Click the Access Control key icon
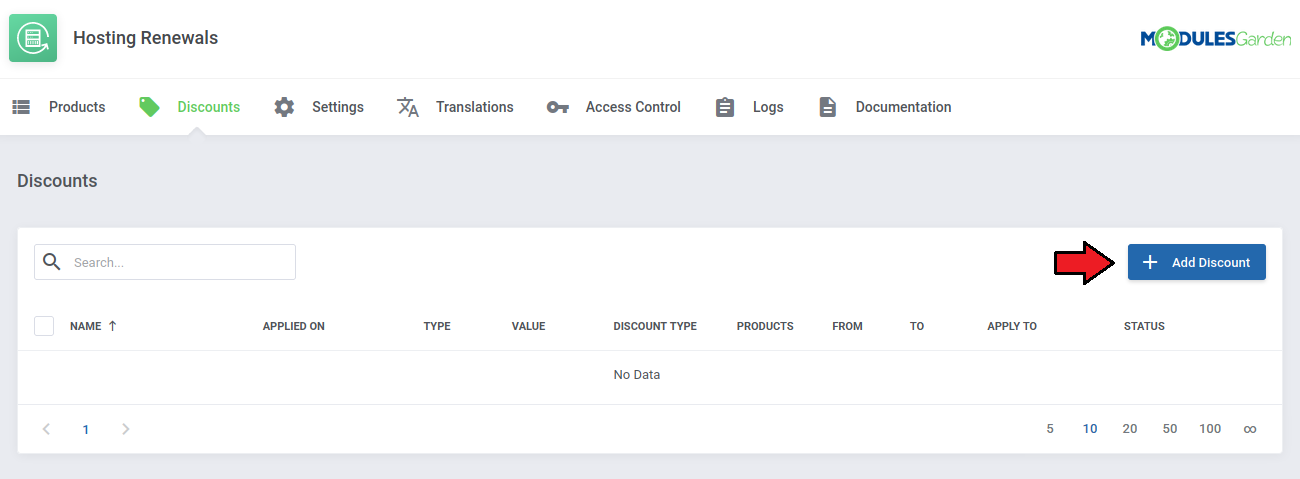 [x=558, y=107]
